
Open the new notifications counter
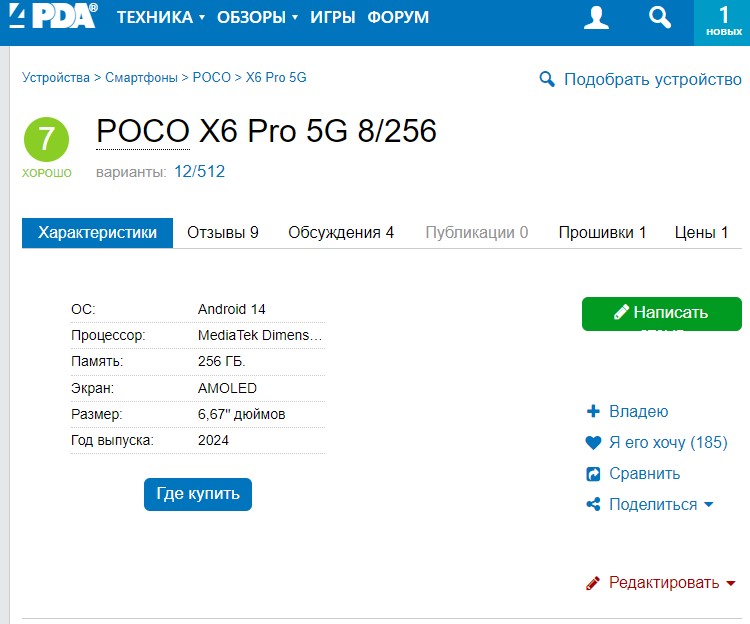pos(723,21)
